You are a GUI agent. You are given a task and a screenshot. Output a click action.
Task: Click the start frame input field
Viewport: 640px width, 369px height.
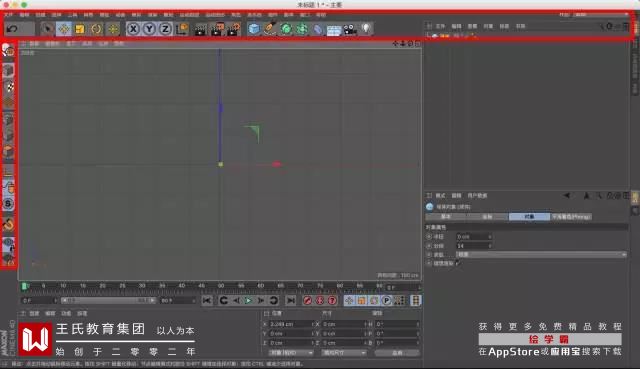pyautogui.click(x=38, y=300)
